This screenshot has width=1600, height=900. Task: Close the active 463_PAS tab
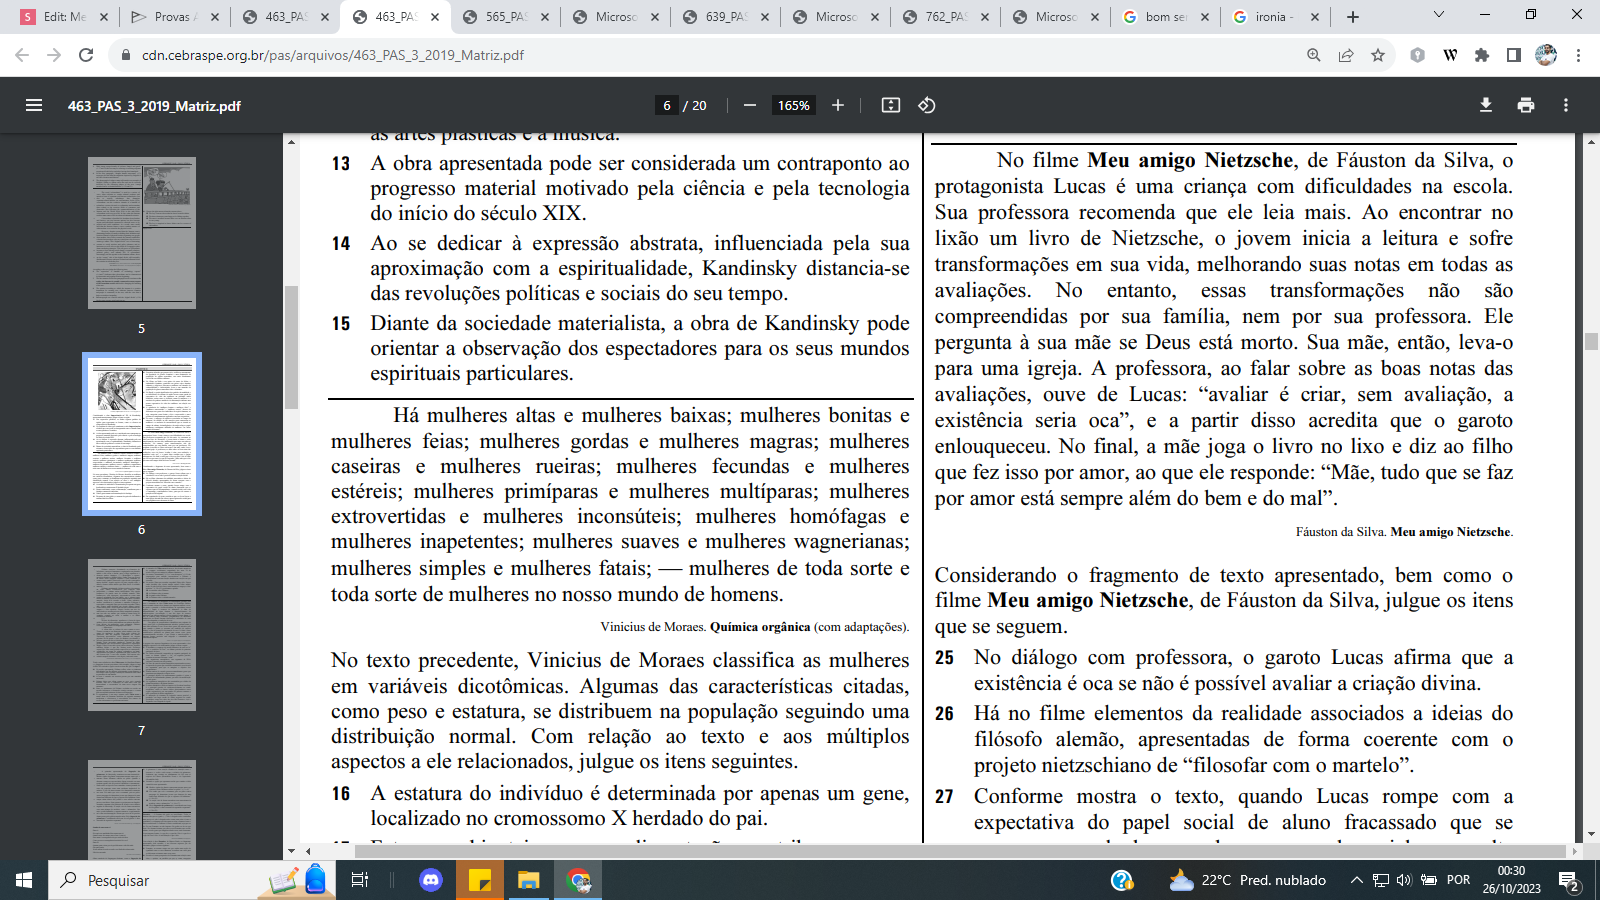pos(434,17)
